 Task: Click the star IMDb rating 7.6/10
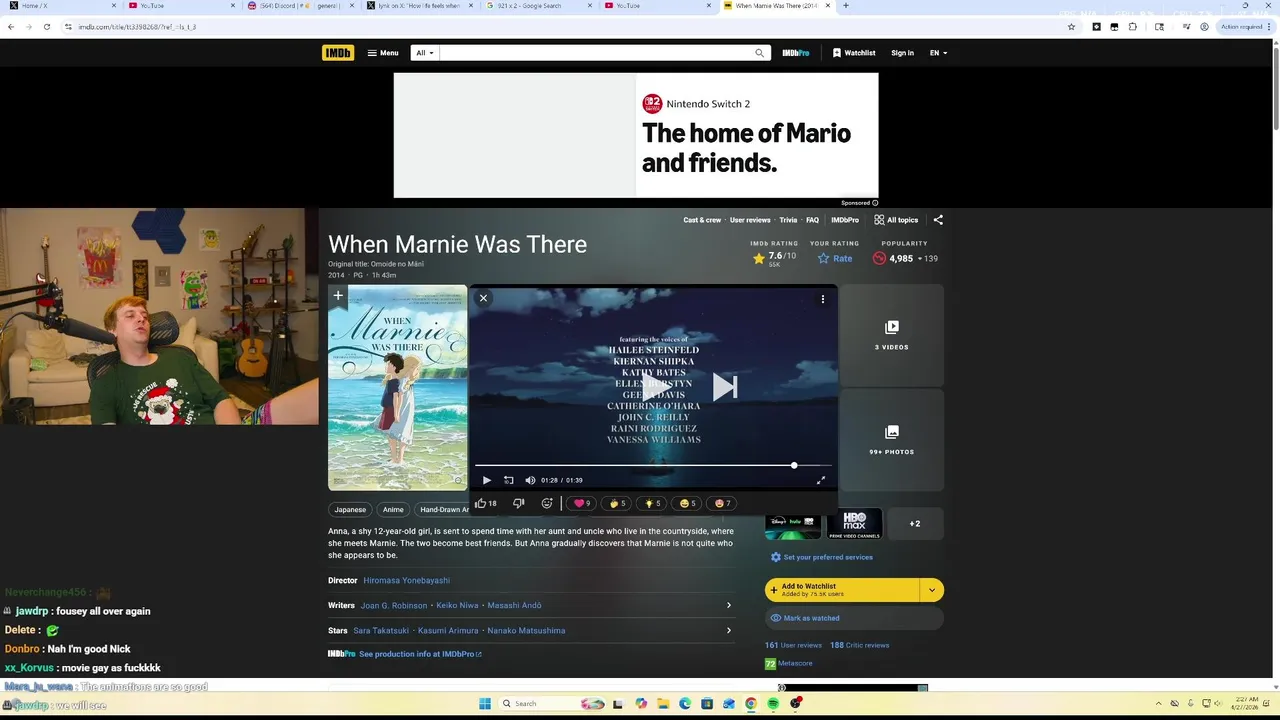[774, 258]
